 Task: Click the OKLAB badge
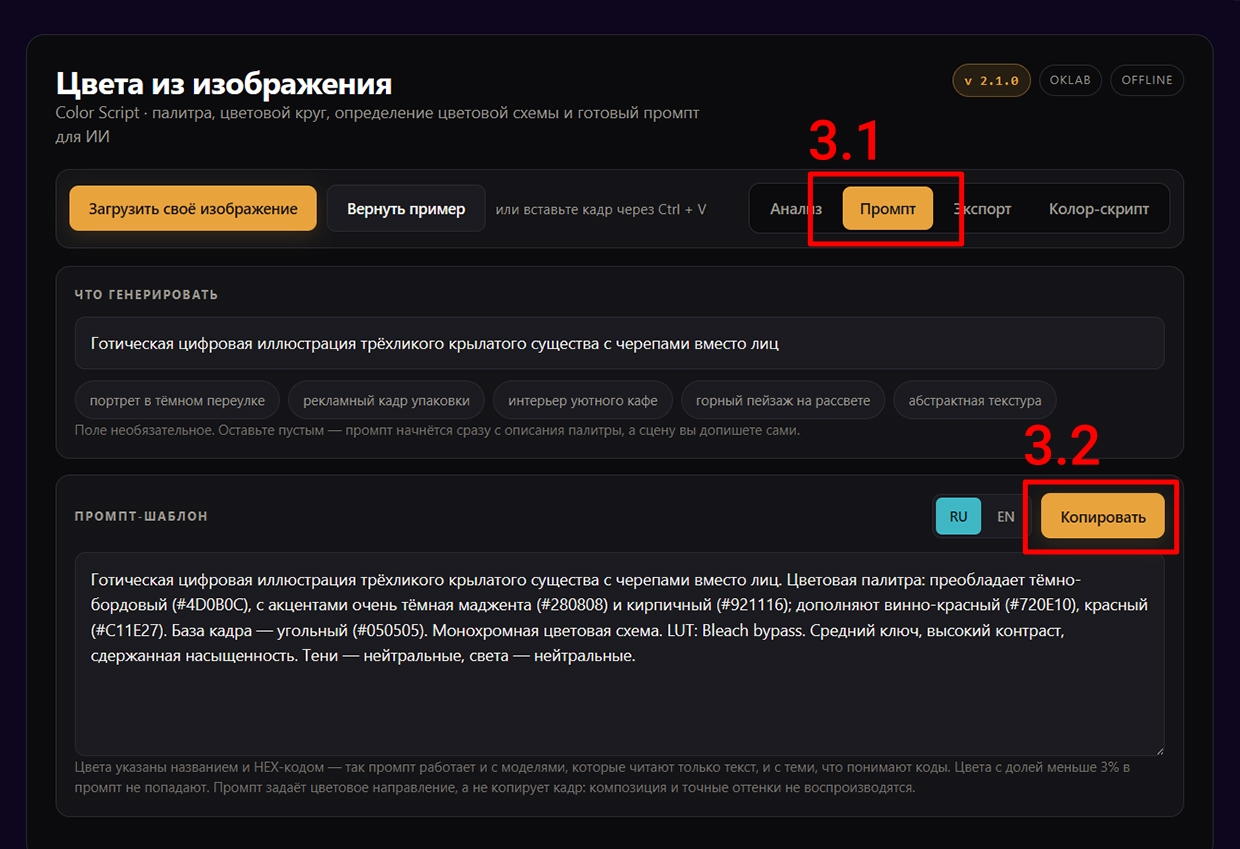pyautogui.click(x=1071, y=80)
